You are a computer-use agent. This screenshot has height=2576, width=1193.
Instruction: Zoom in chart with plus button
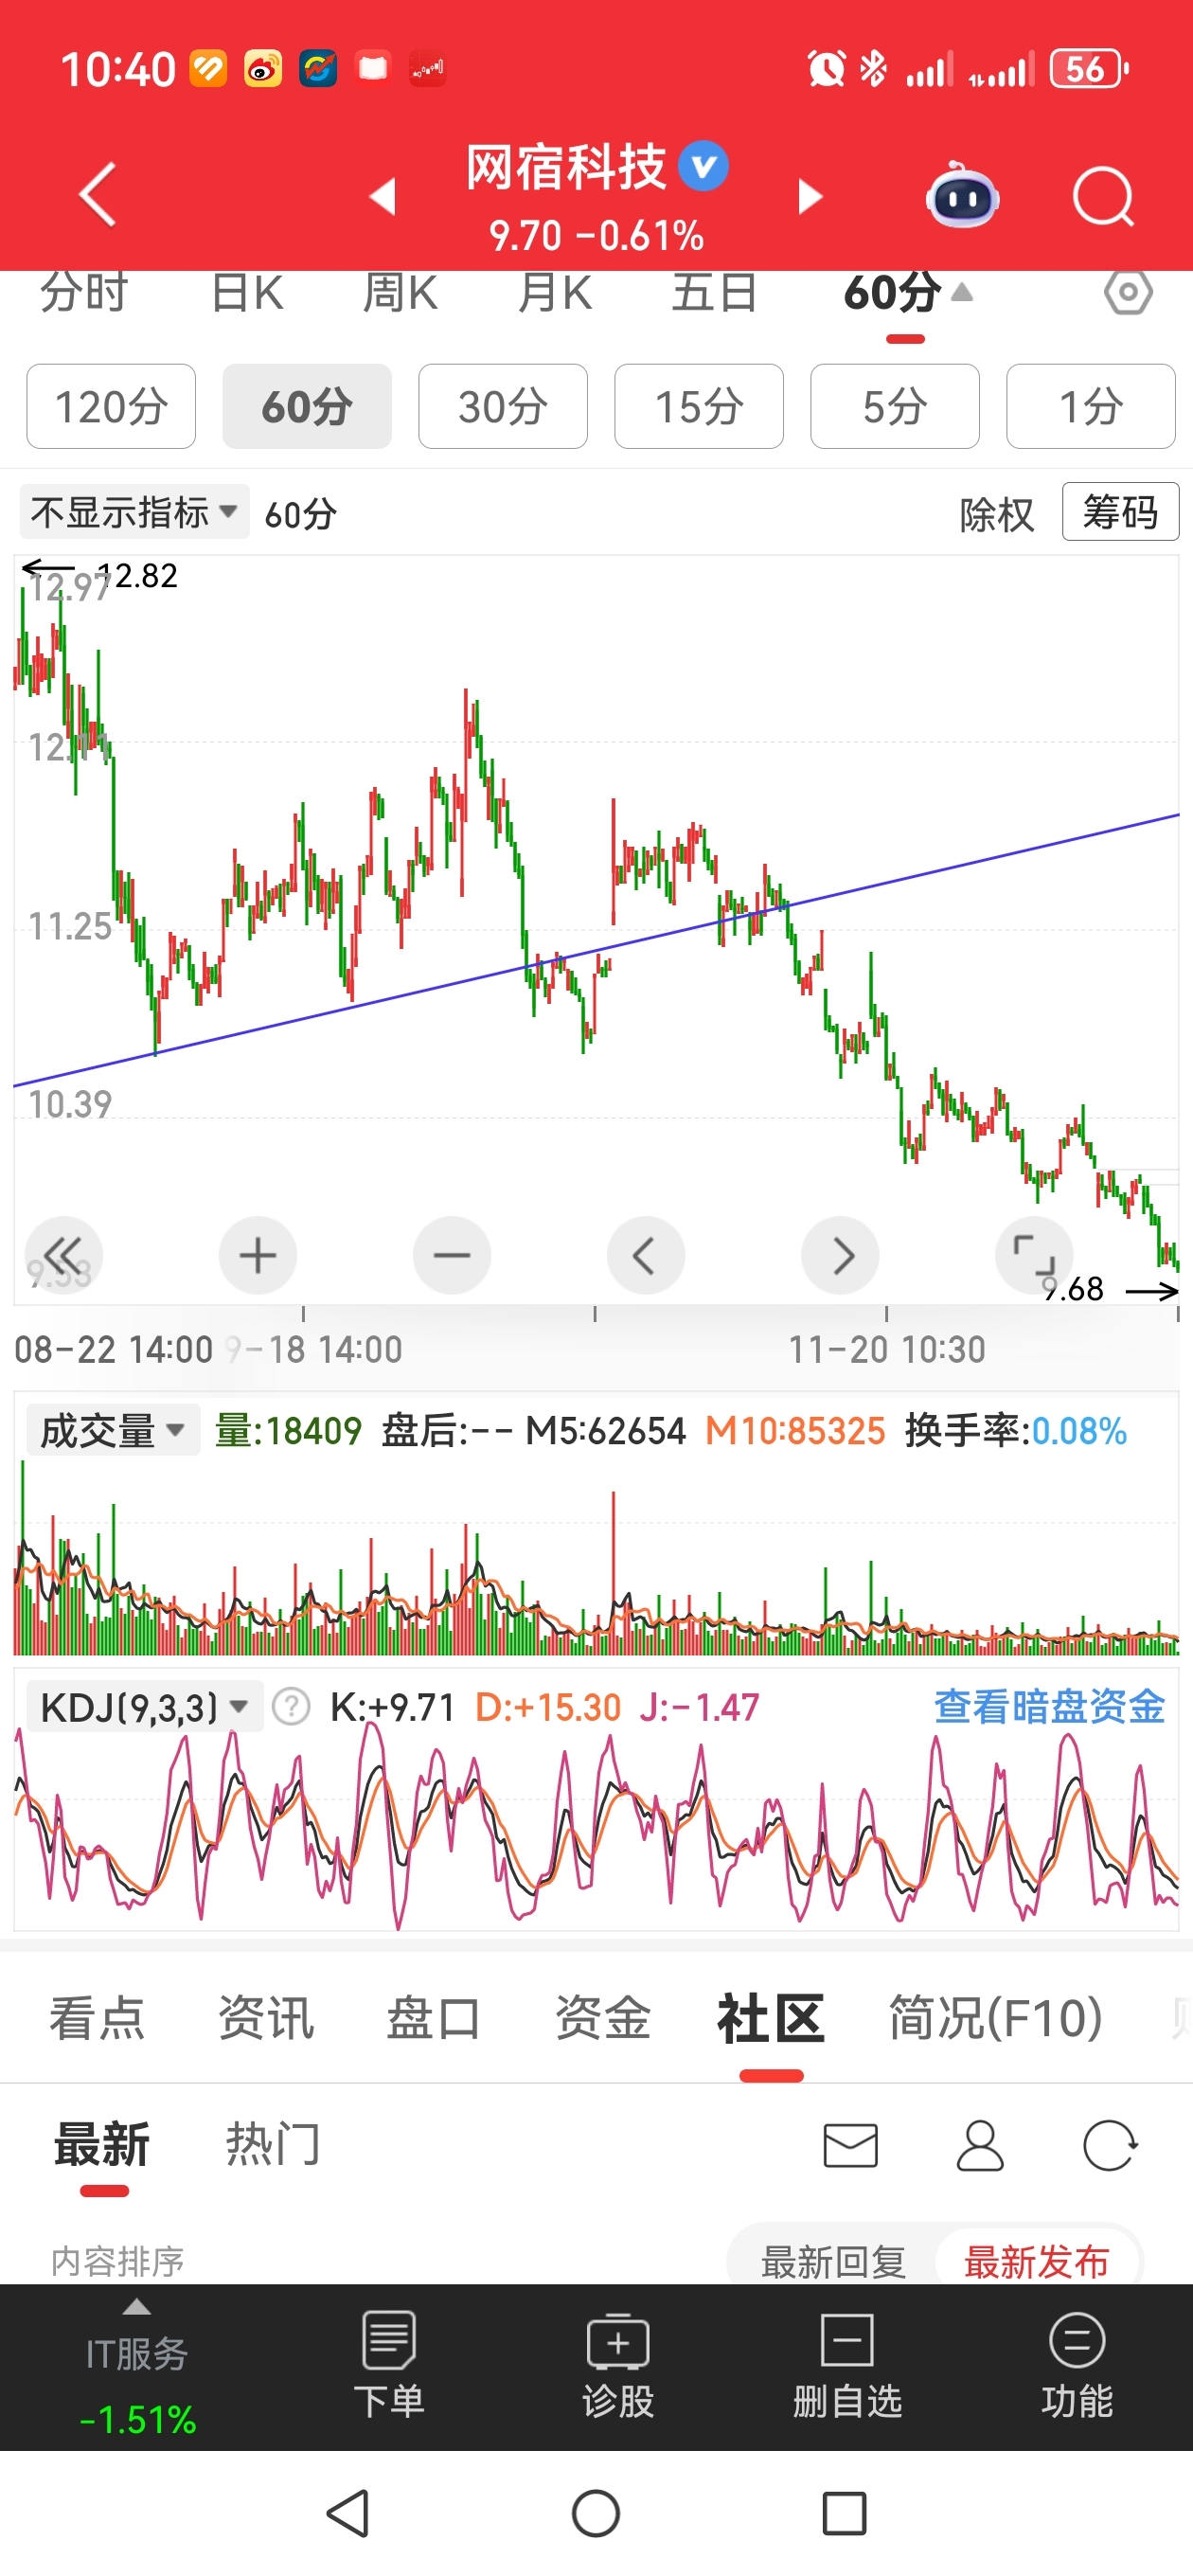point(257,1255)
